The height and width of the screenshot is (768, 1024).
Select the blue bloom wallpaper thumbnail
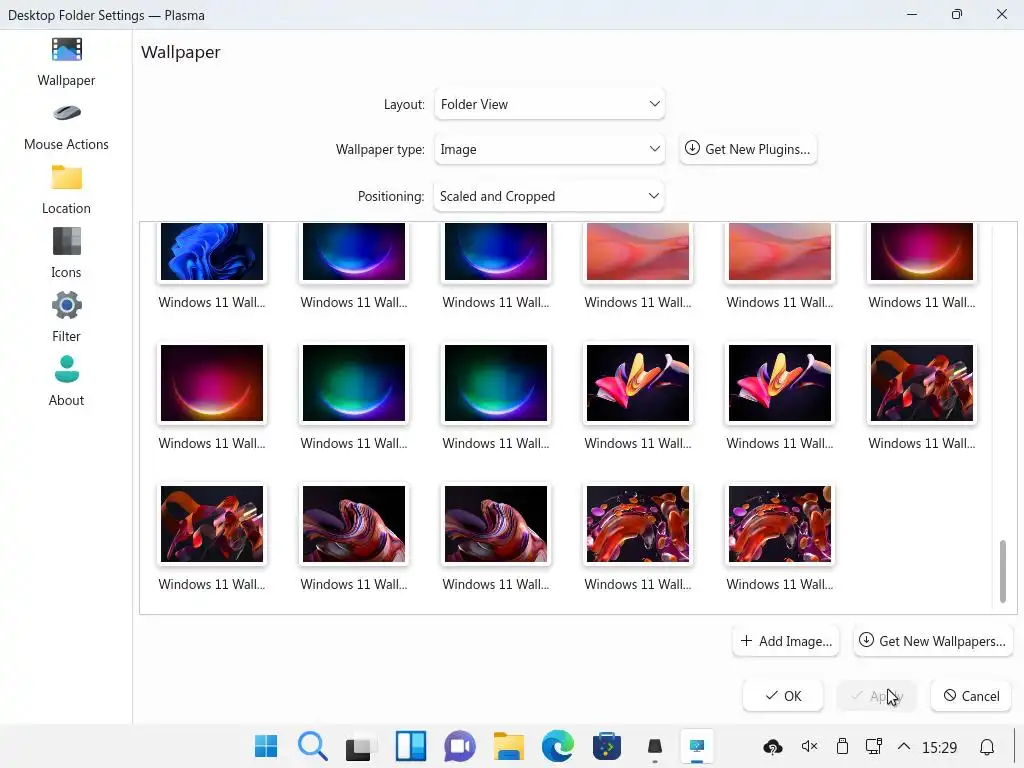[212, 251]
